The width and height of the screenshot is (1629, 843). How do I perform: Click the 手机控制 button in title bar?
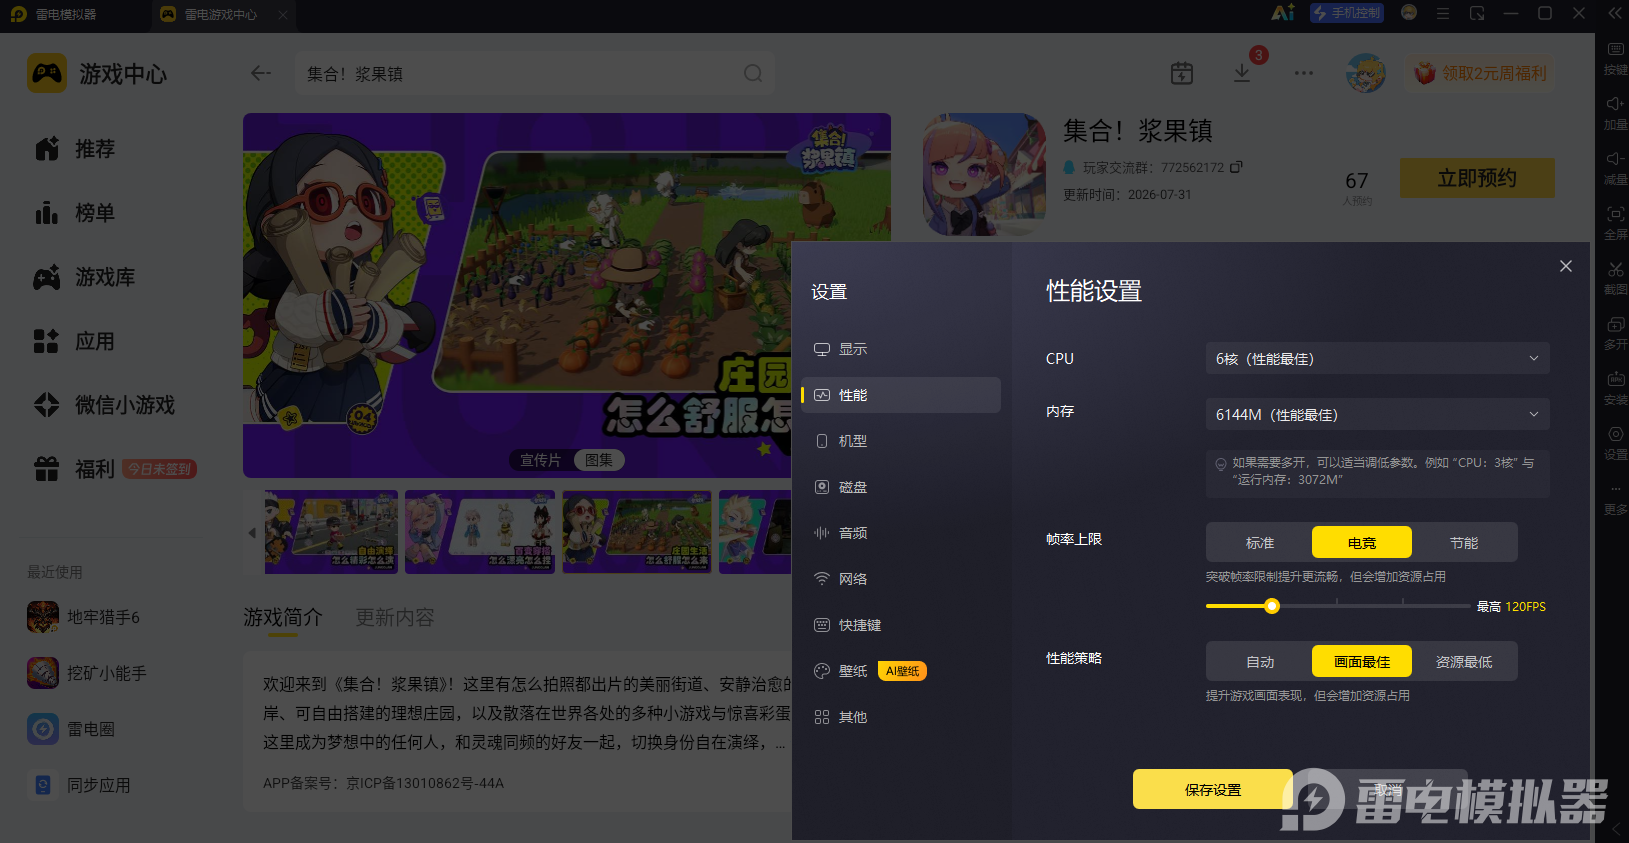tap(1348, 13)
